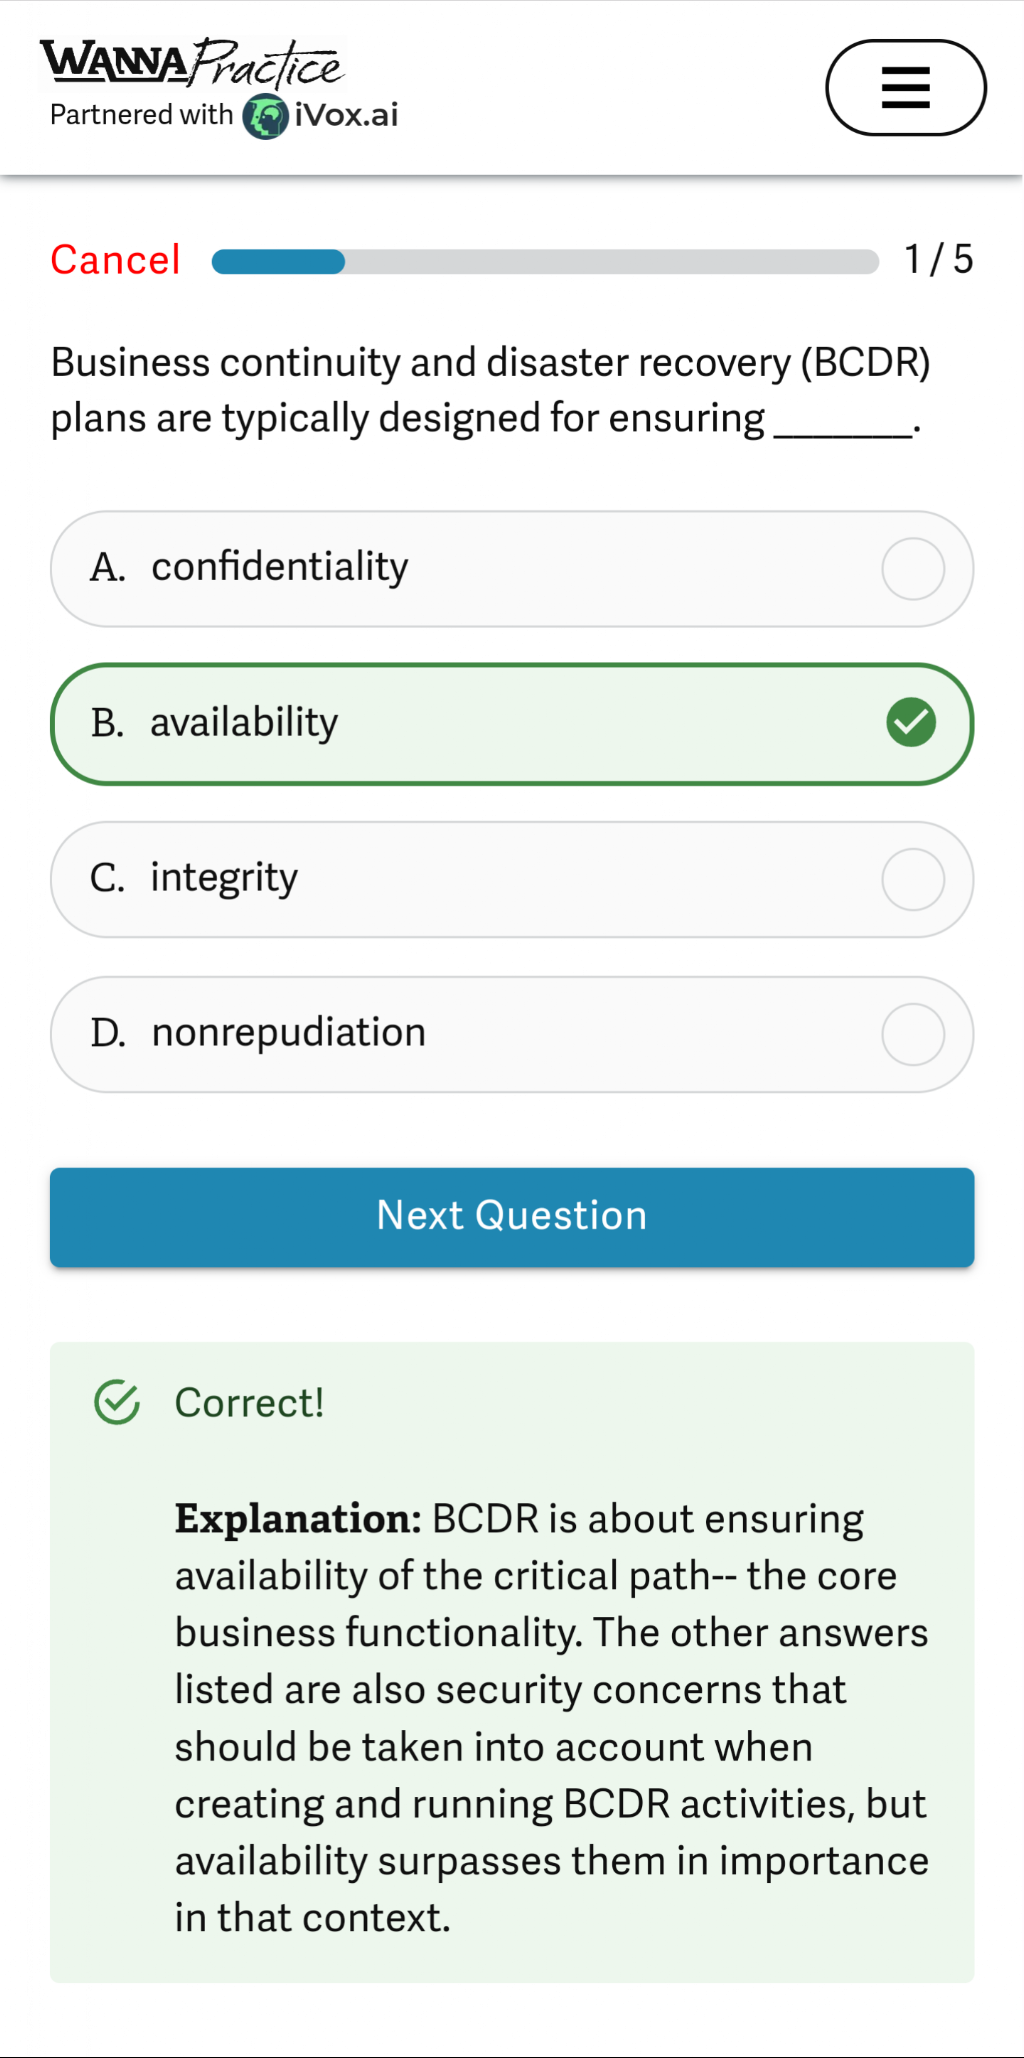The width and height of the screenshot is (1024, 2058).
Task: Click the Correct! checkmark icon
Action: coord(117,1402)
